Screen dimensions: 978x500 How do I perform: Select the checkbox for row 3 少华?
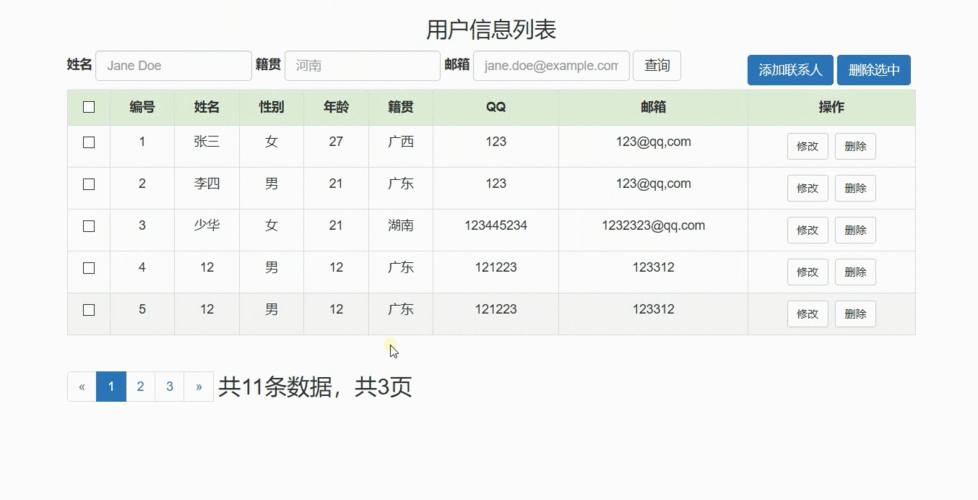(89, 226)
